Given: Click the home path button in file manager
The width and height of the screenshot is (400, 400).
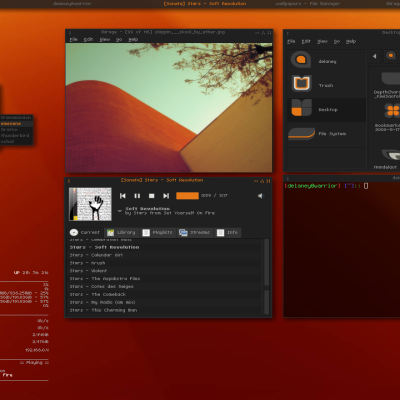Looking at the screenshot, I should (391, 56).
